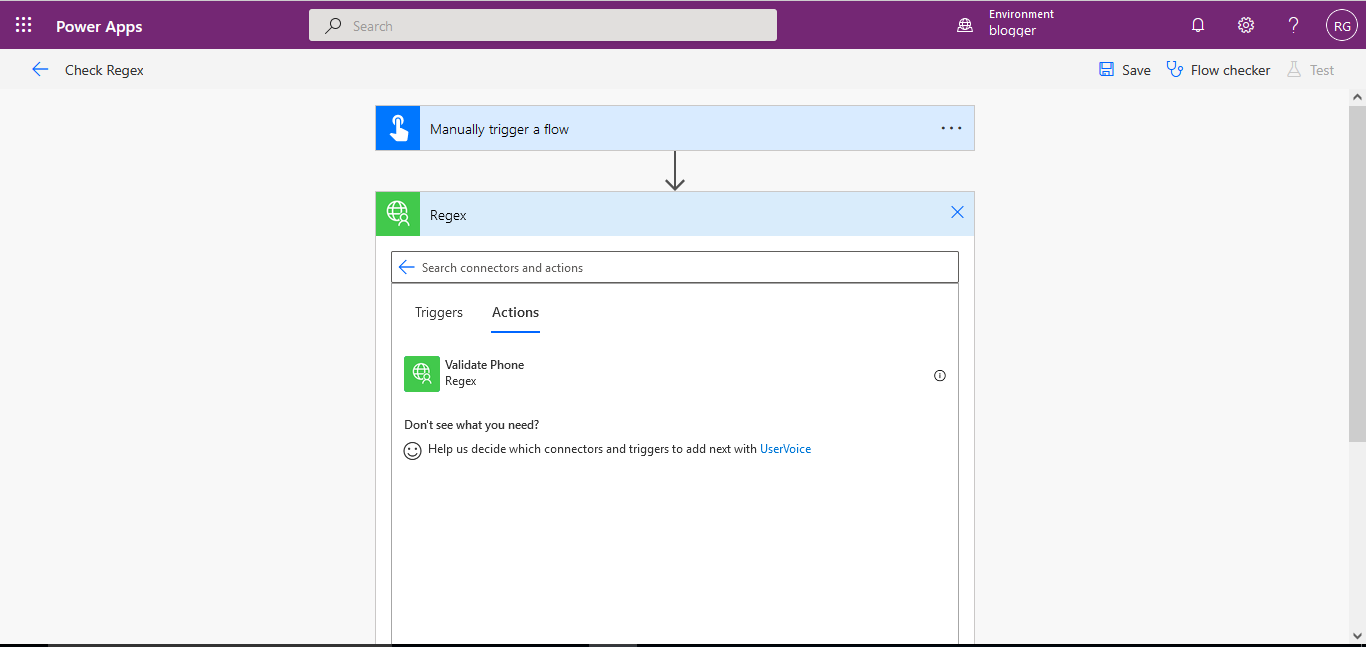Viewport: 1366px width, 647px height.
Task: Click the vertical scrollbar thumb
Action: tap(1357, 273)
